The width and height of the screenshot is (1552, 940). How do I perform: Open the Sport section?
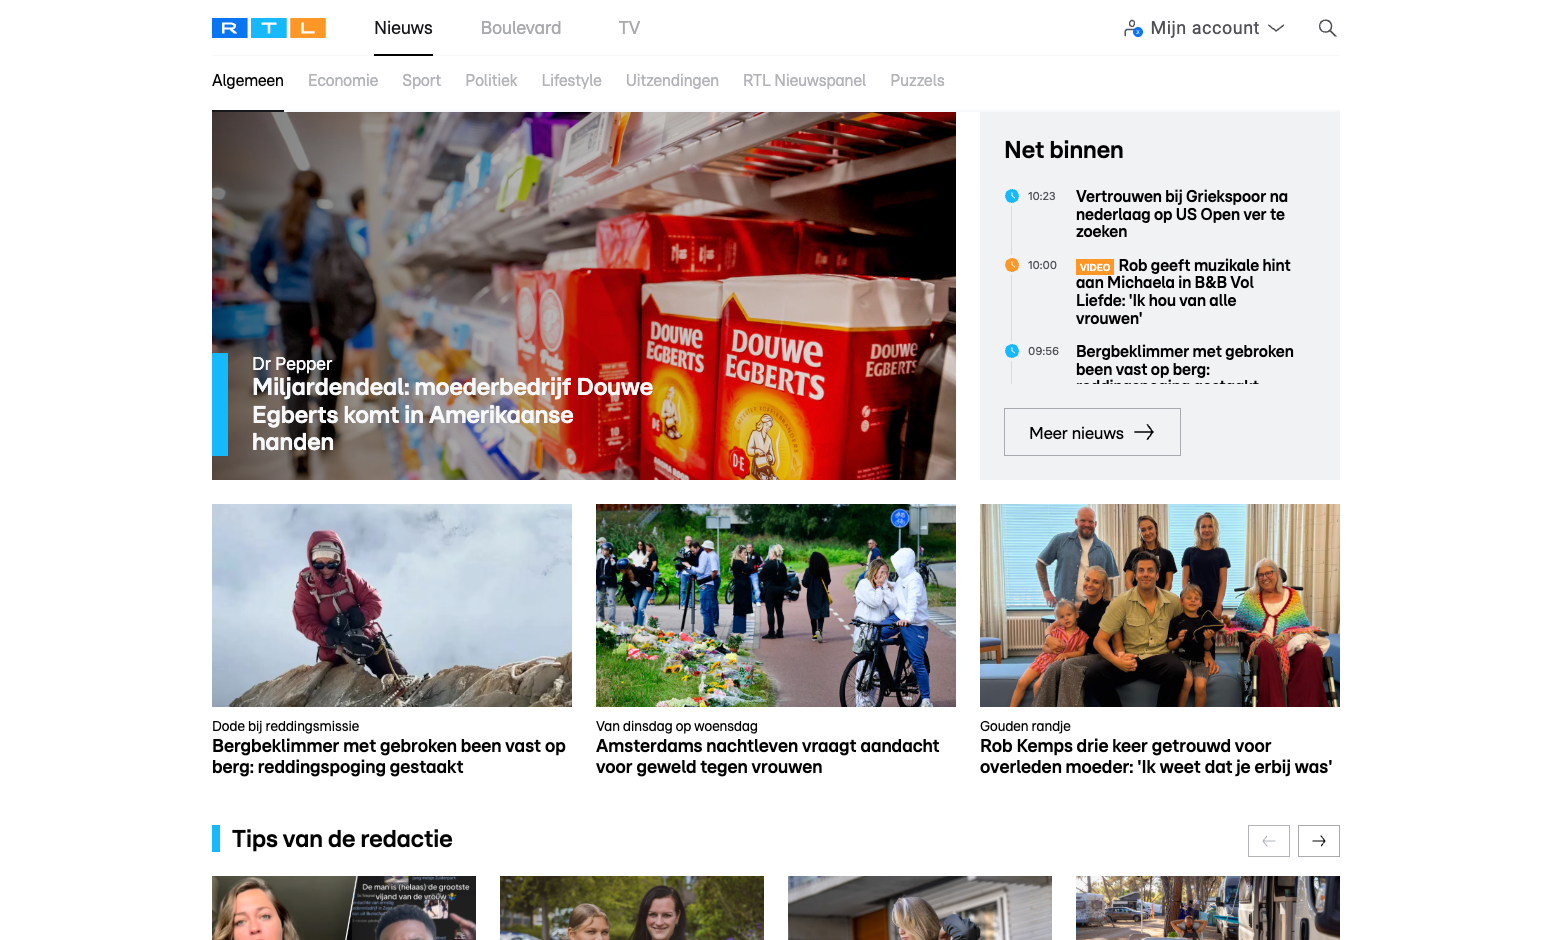421,80
